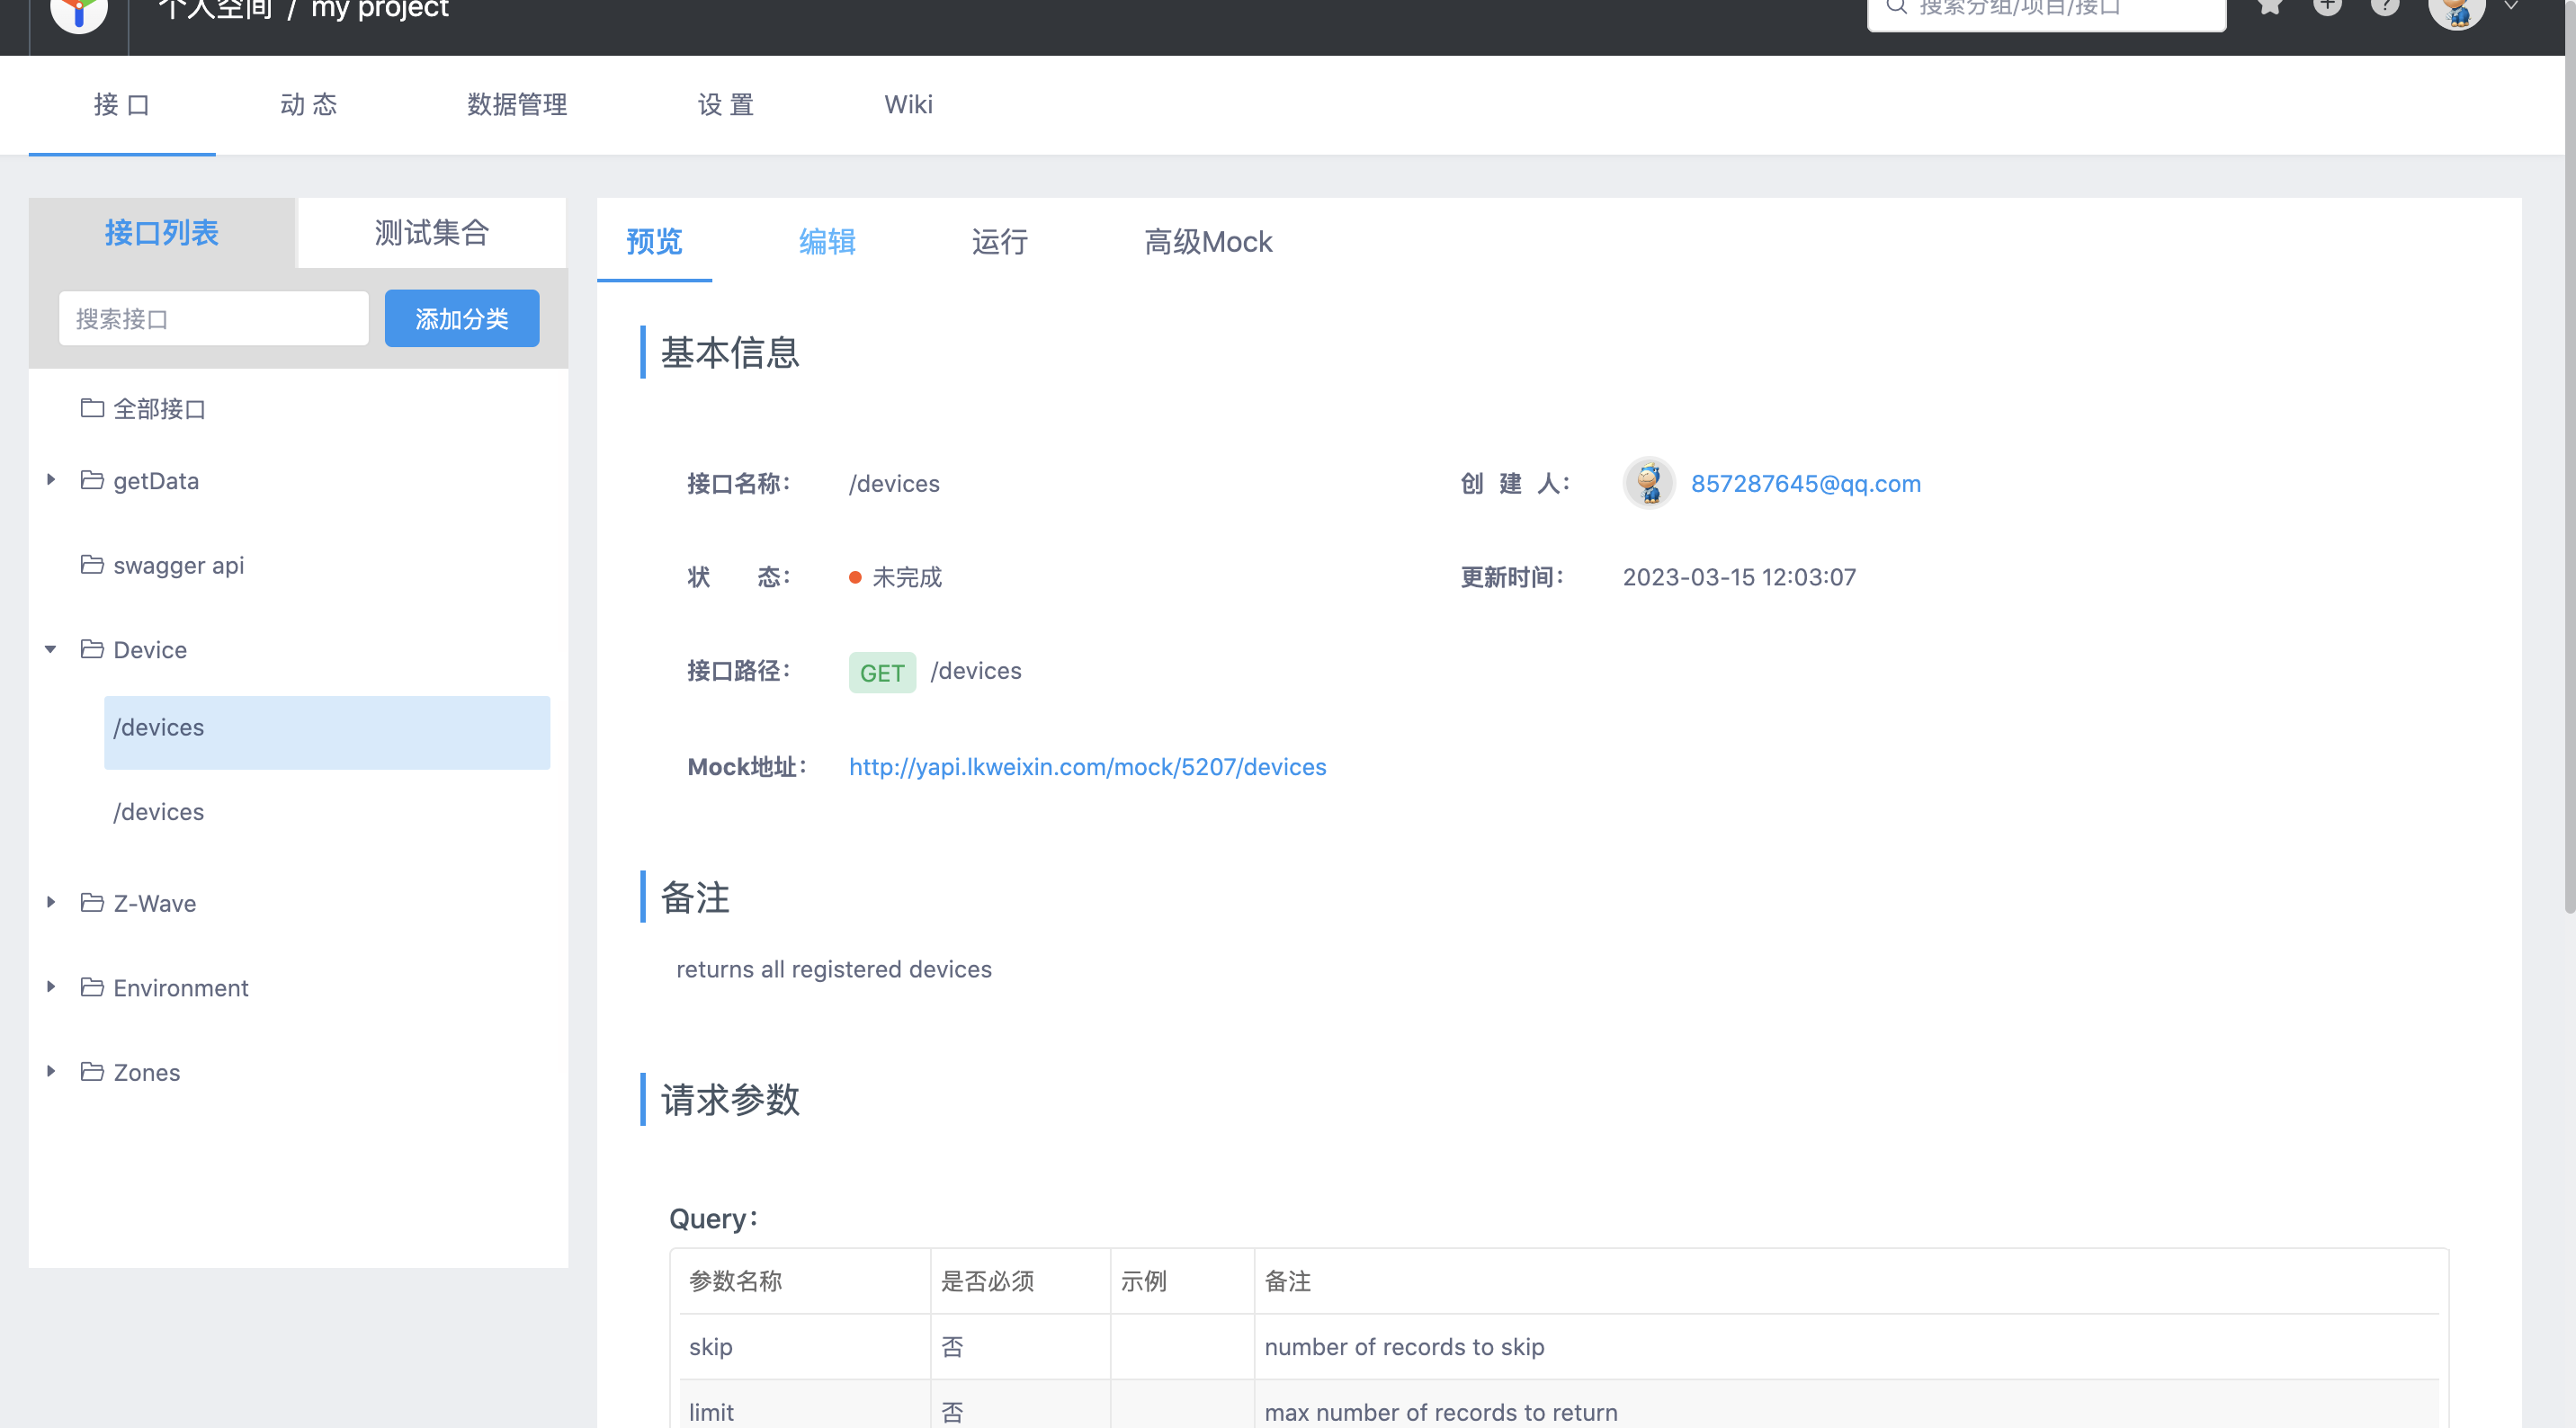Click the folder icon next to swagger api
This screenshot has height=1428, width=2576.
pos(91,564)
